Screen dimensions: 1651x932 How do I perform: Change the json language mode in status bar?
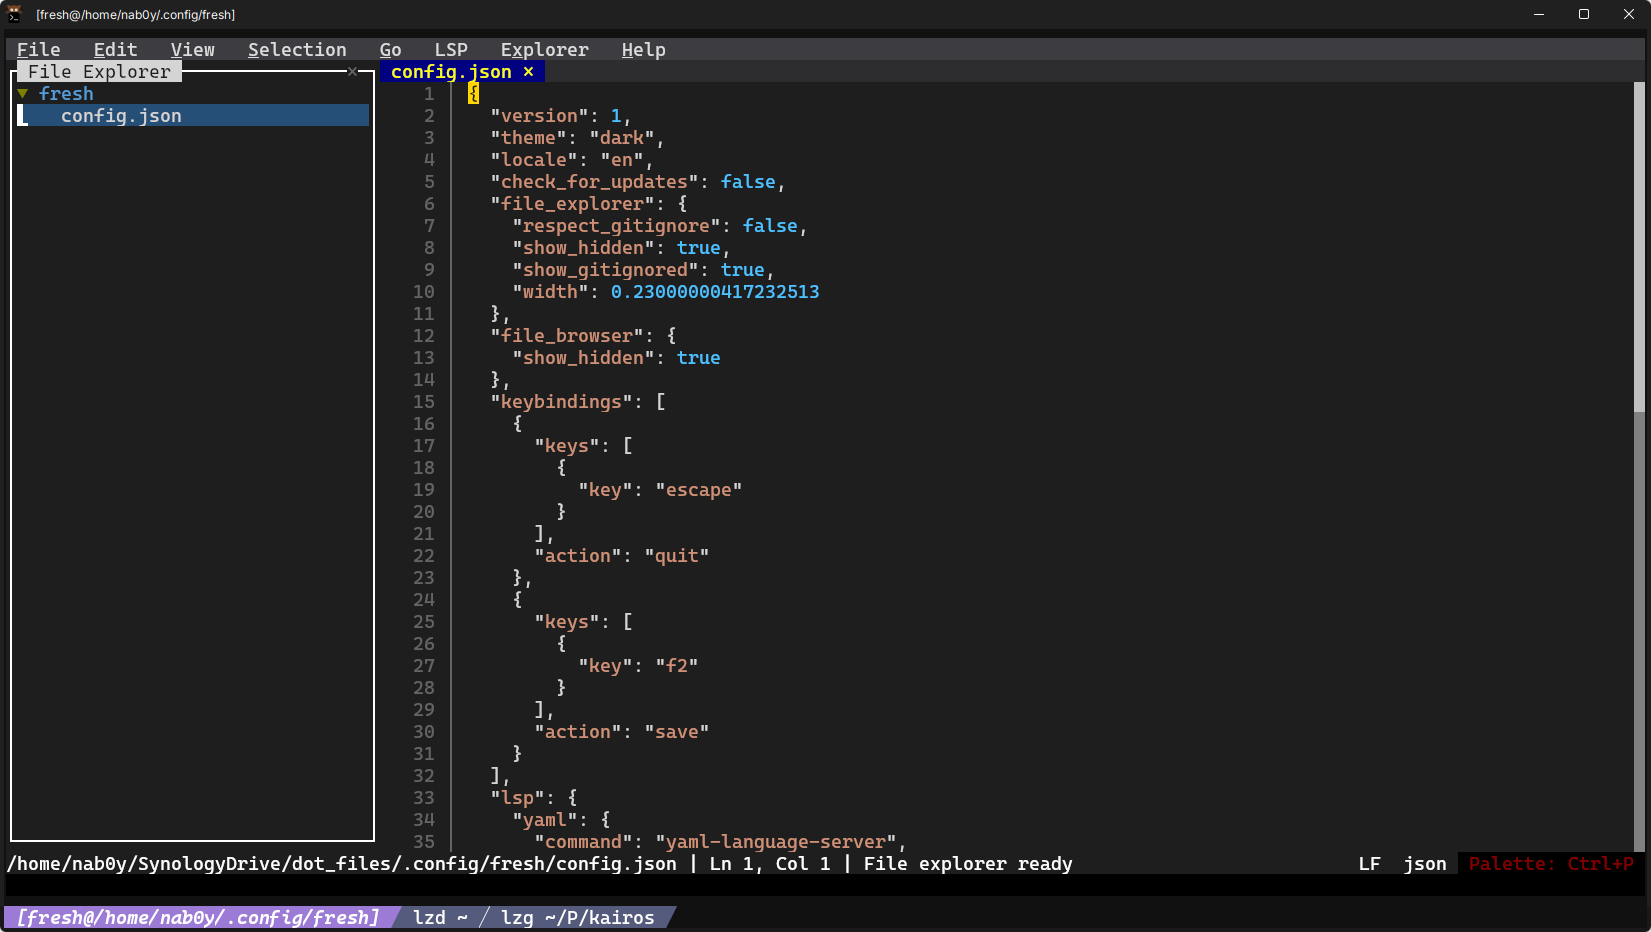[1424, 864]
